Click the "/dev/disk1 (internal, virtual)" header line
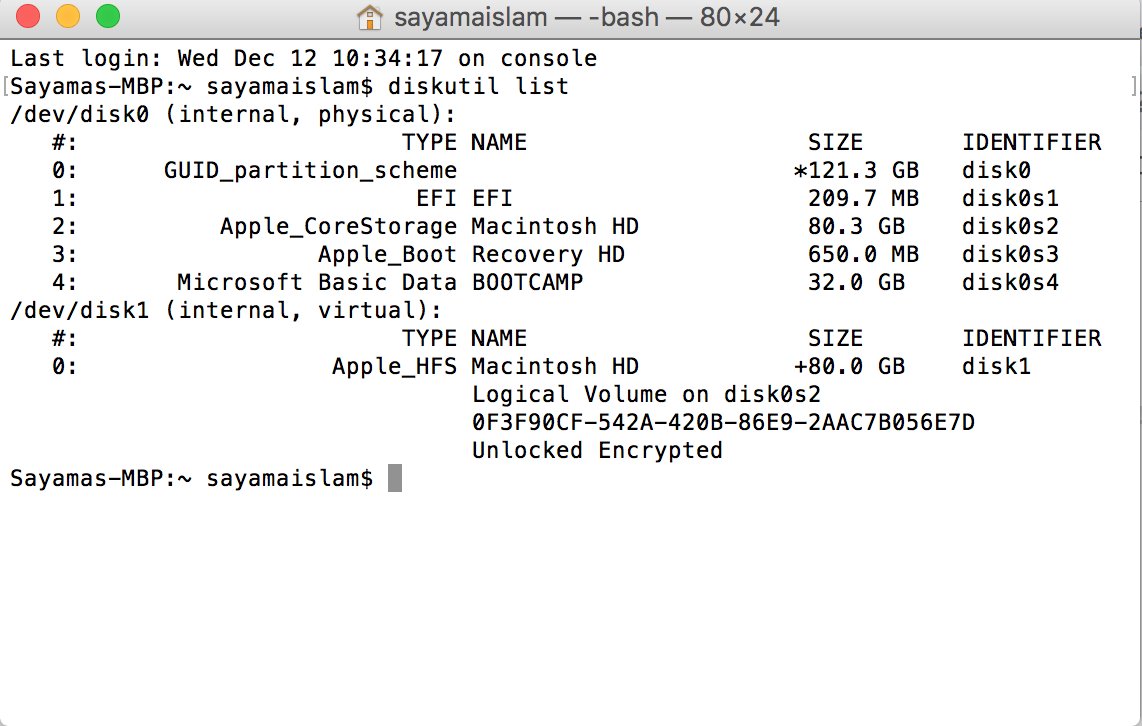The image size is (1142, 726). click(226, 311)
